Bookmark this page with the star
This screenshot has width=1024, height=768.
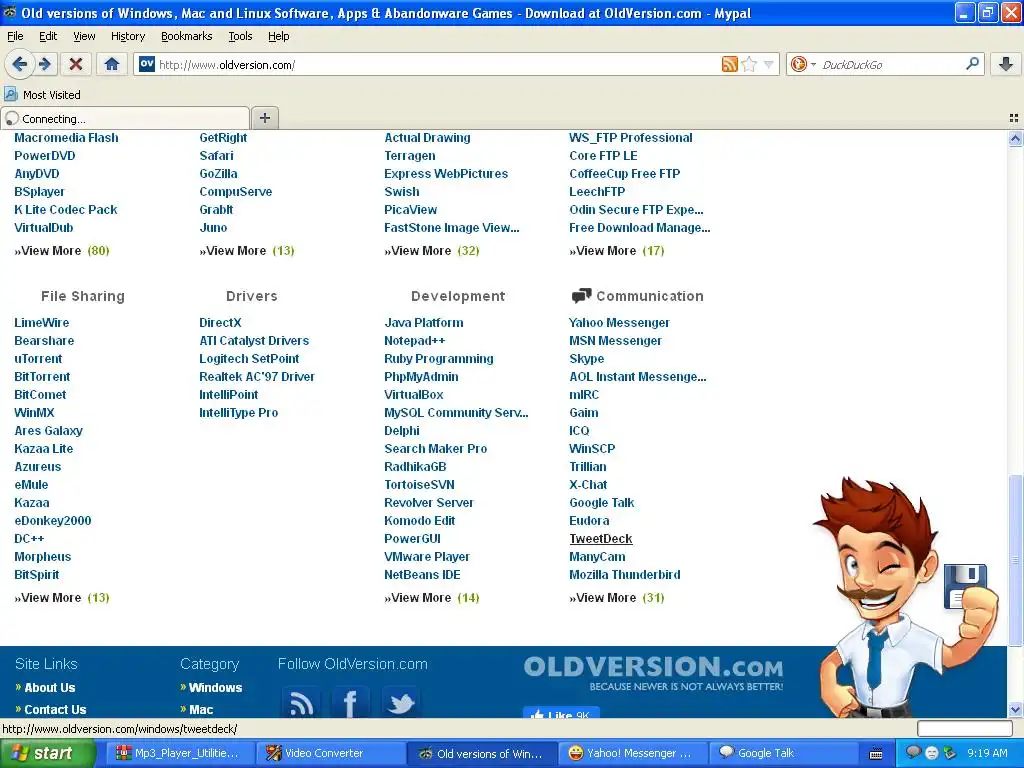tap(749, 64)
